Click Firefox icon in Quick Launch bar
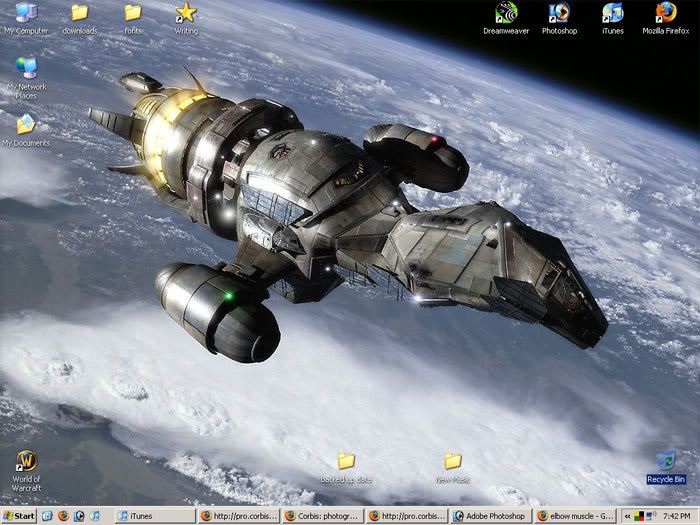The width and height of the screenshot is (700, 525). coord(62,516)
